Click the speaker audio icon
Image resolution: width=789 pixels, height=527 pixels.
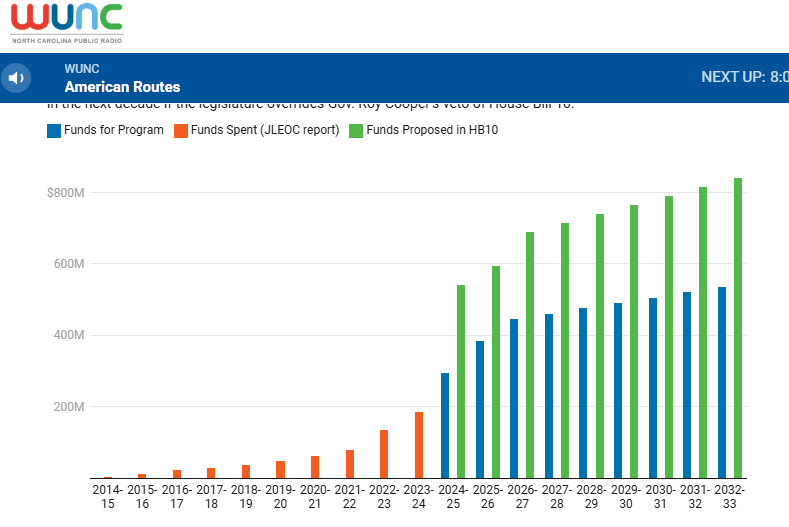[x=16, y=78]
